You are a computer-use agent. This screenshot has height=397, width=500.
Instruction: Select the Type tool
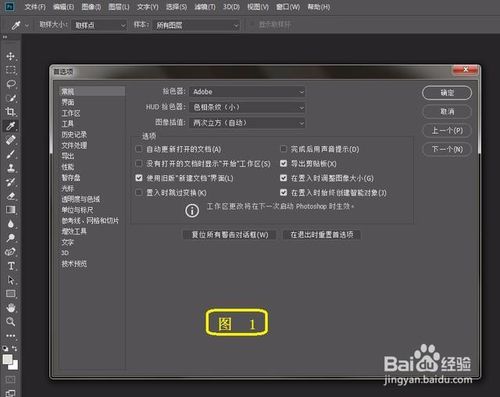click(11, 266)
